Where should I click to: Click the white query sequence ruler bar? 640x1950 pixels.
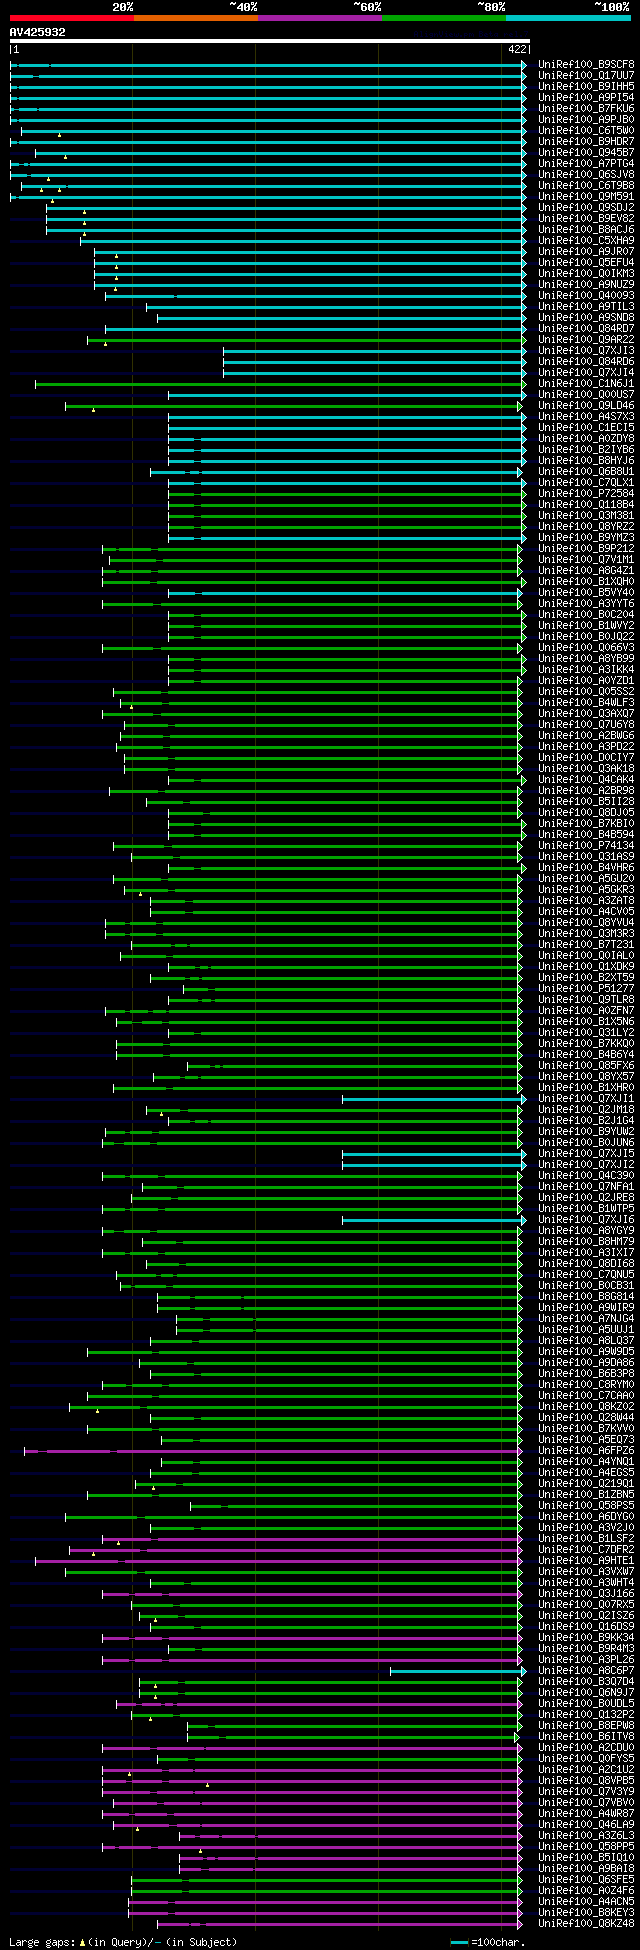click(269, 41)
